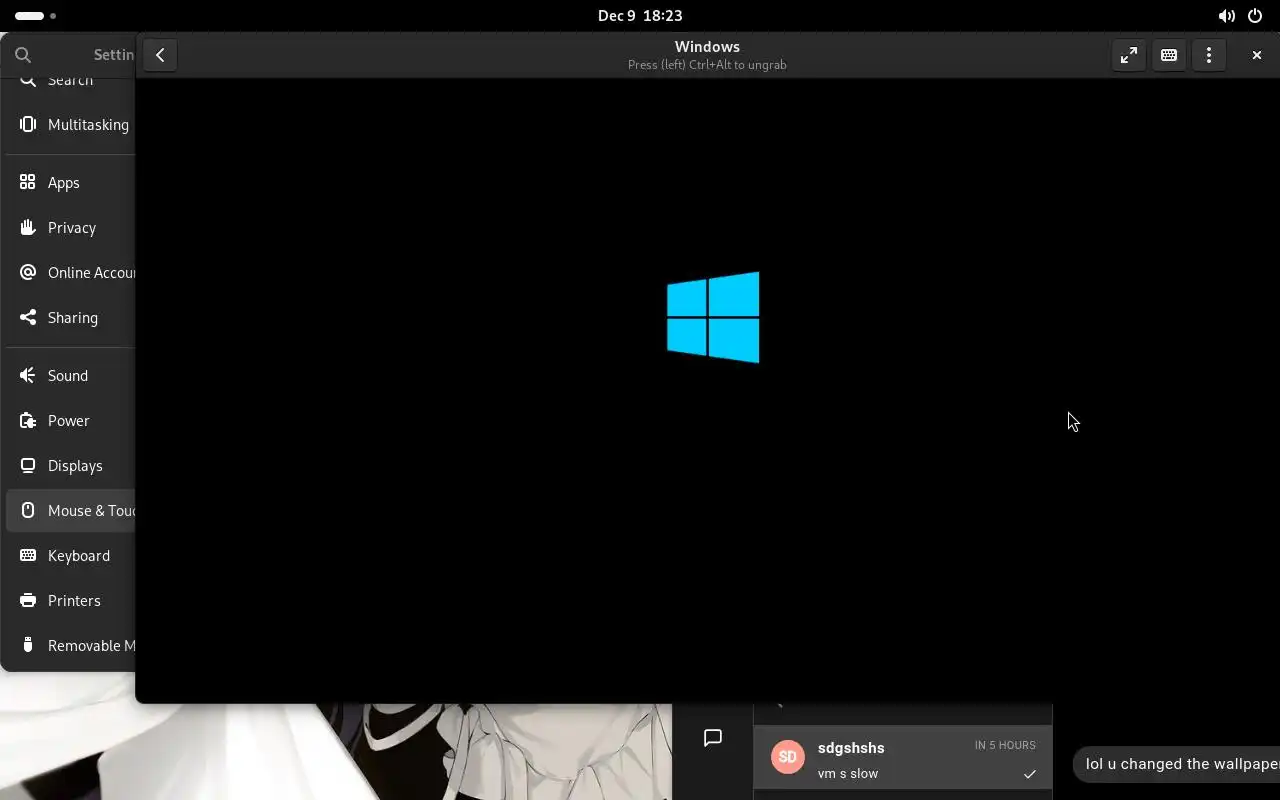Open Keyboard settings panel
The width and height of the screenshot is (1280, 800).
[70, 556]
